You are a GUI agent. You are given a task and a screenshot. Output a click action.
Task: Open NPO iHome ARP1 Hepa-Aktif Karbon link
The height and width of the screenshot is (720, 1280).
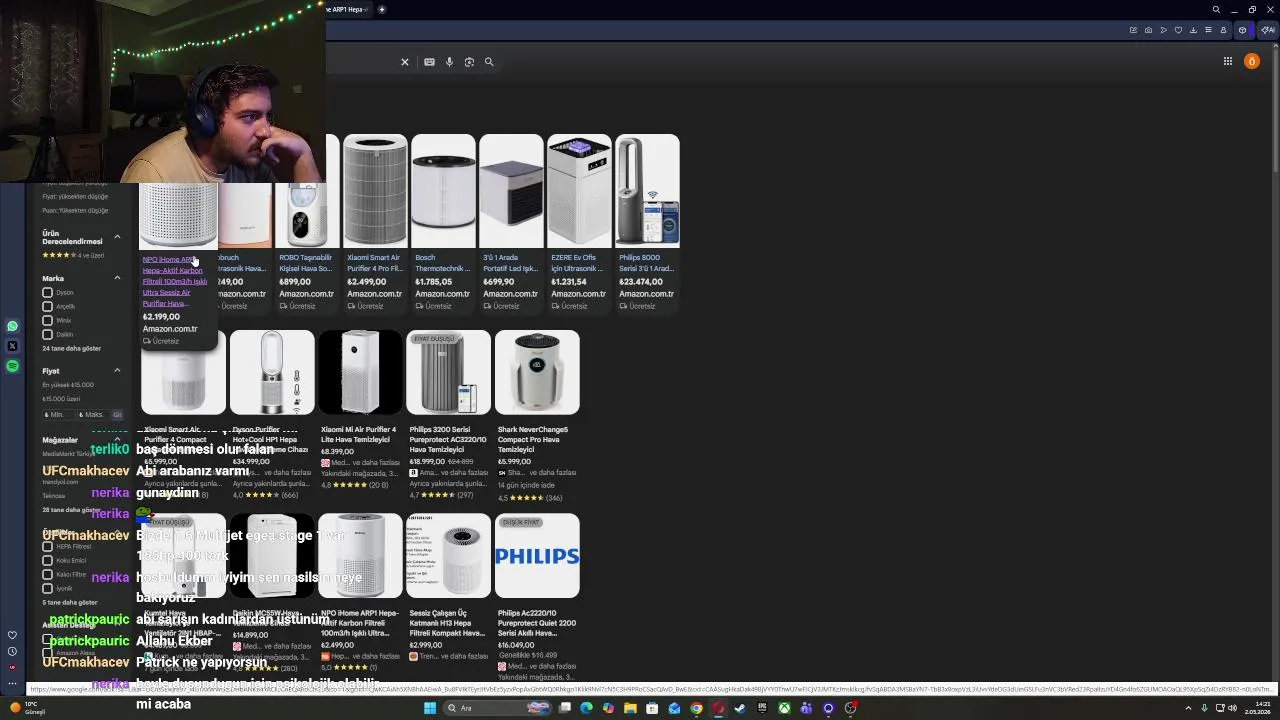[175, 281]
